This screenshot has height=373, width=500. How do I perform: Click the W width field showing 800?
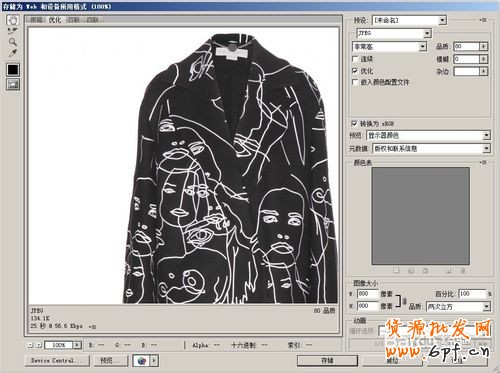[x=368, y=294]
